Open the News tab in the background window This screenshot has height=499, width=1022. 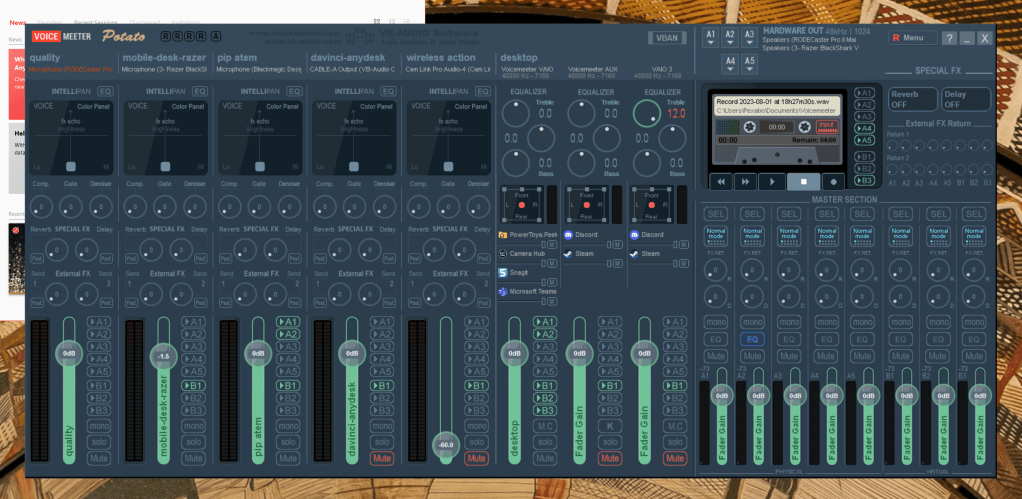pos(18,22)
